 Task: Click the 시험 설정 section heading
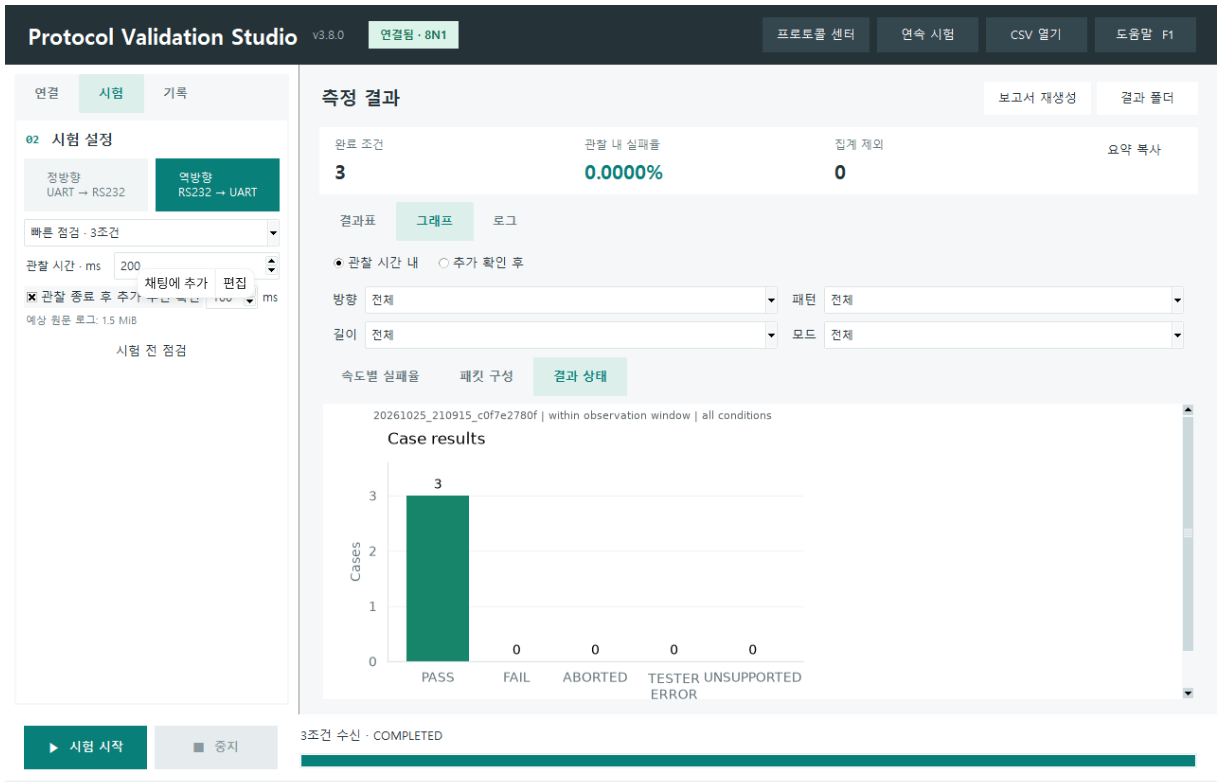[82, 139]
